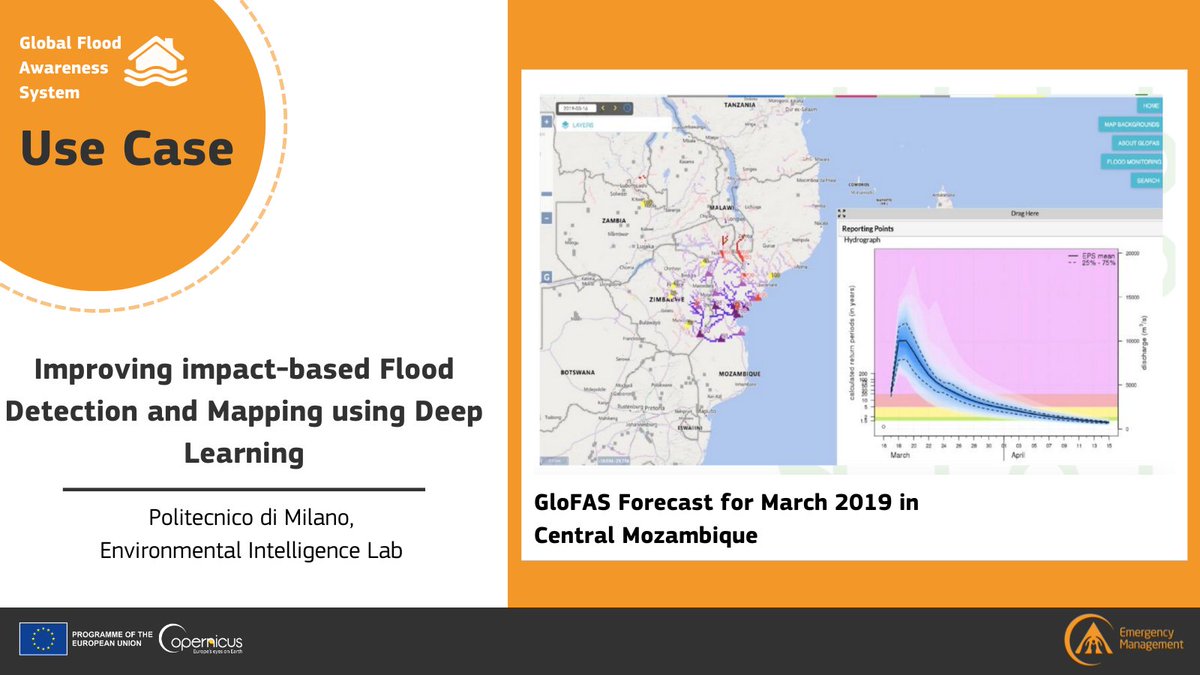This screenshot has width=1200, height=675.
Task: Click the Copernicus logo in footer
Action: click(201, 640)
